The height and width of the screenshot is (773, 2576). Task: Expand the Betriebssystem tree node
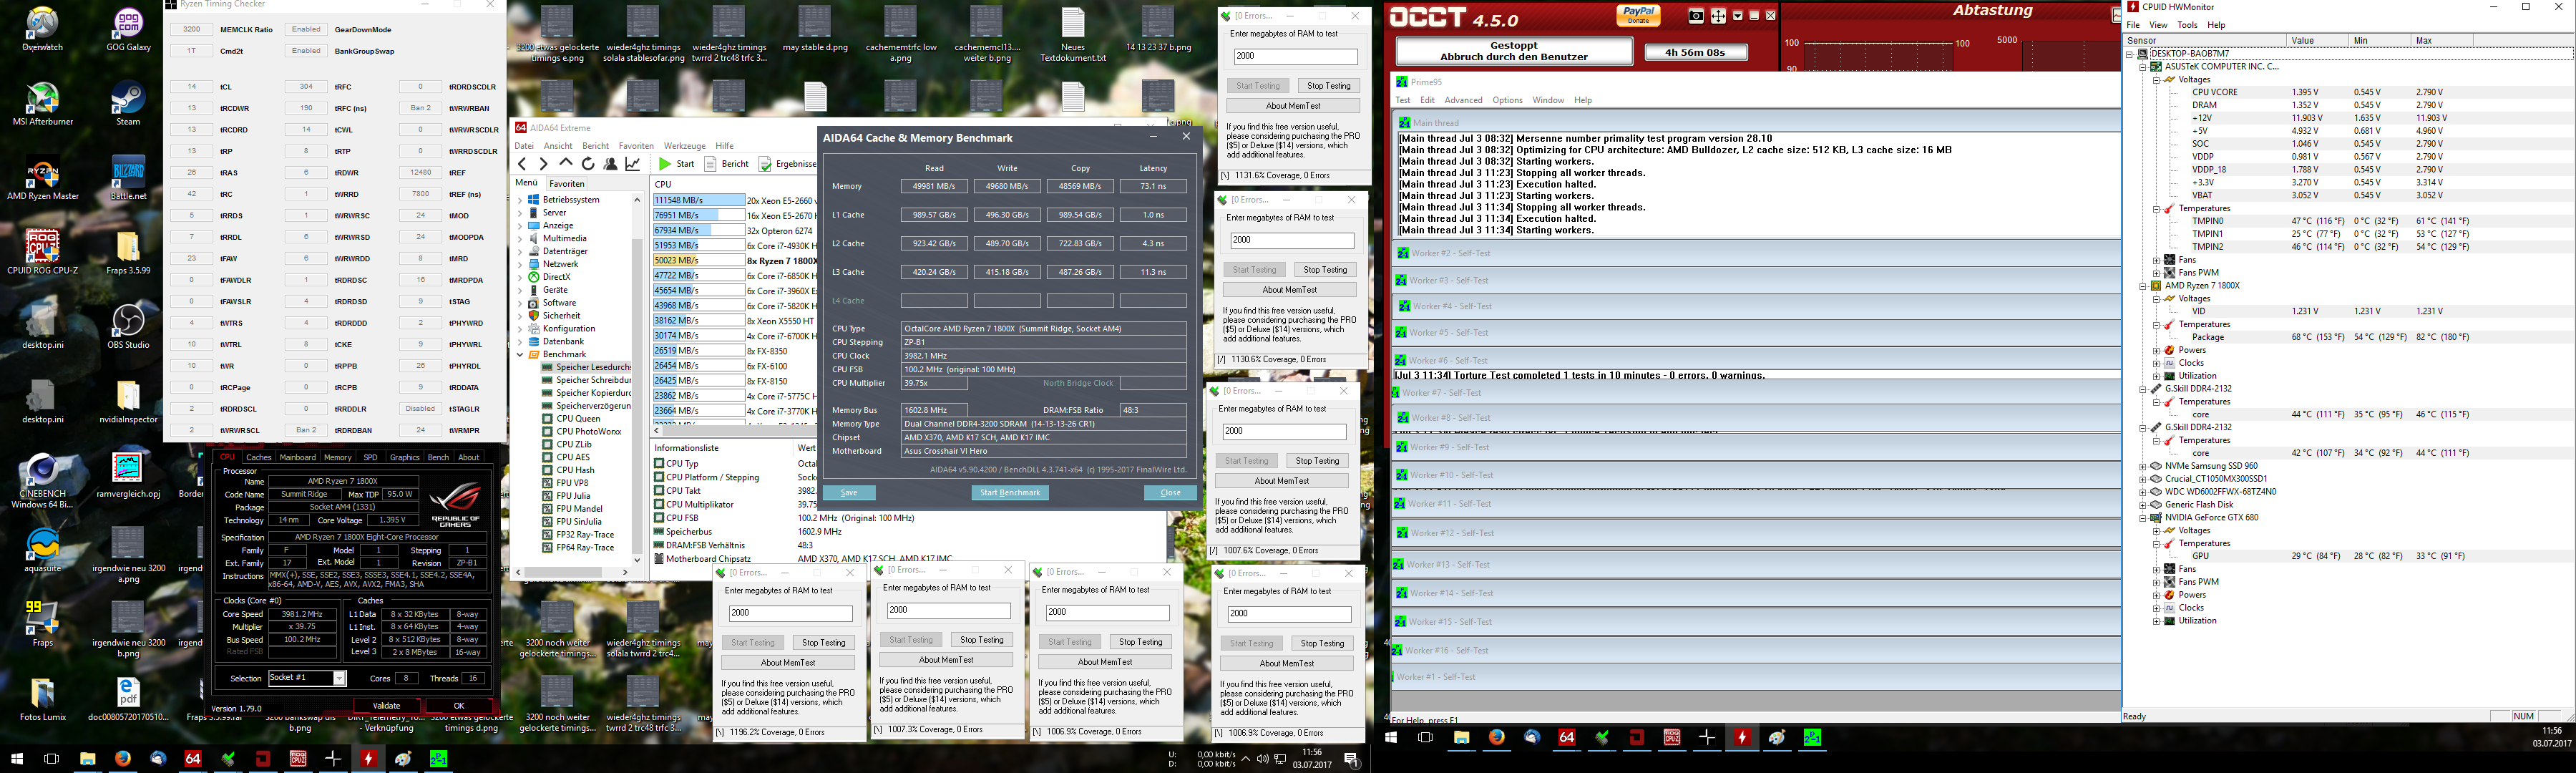point(520,200)
